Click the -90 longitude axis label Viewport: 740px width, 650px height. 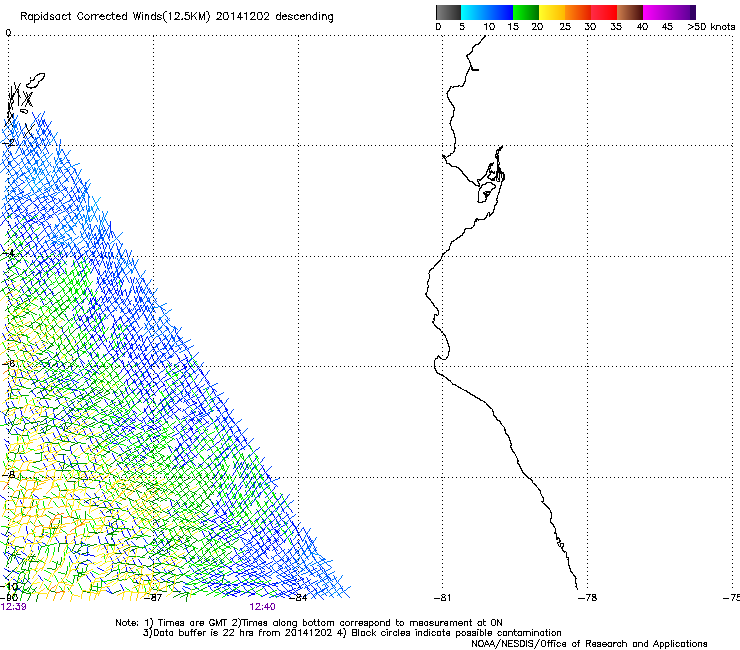point(9,598)
